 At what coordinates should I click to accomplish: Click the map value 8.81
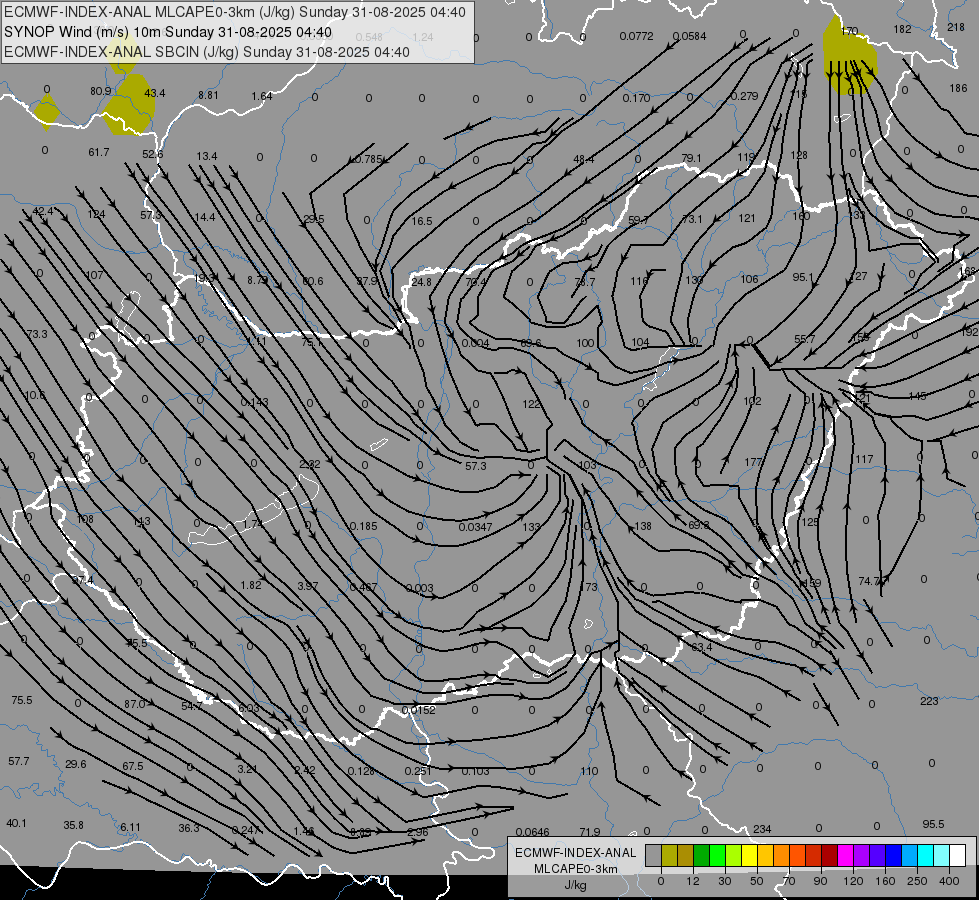coord(208,95)
